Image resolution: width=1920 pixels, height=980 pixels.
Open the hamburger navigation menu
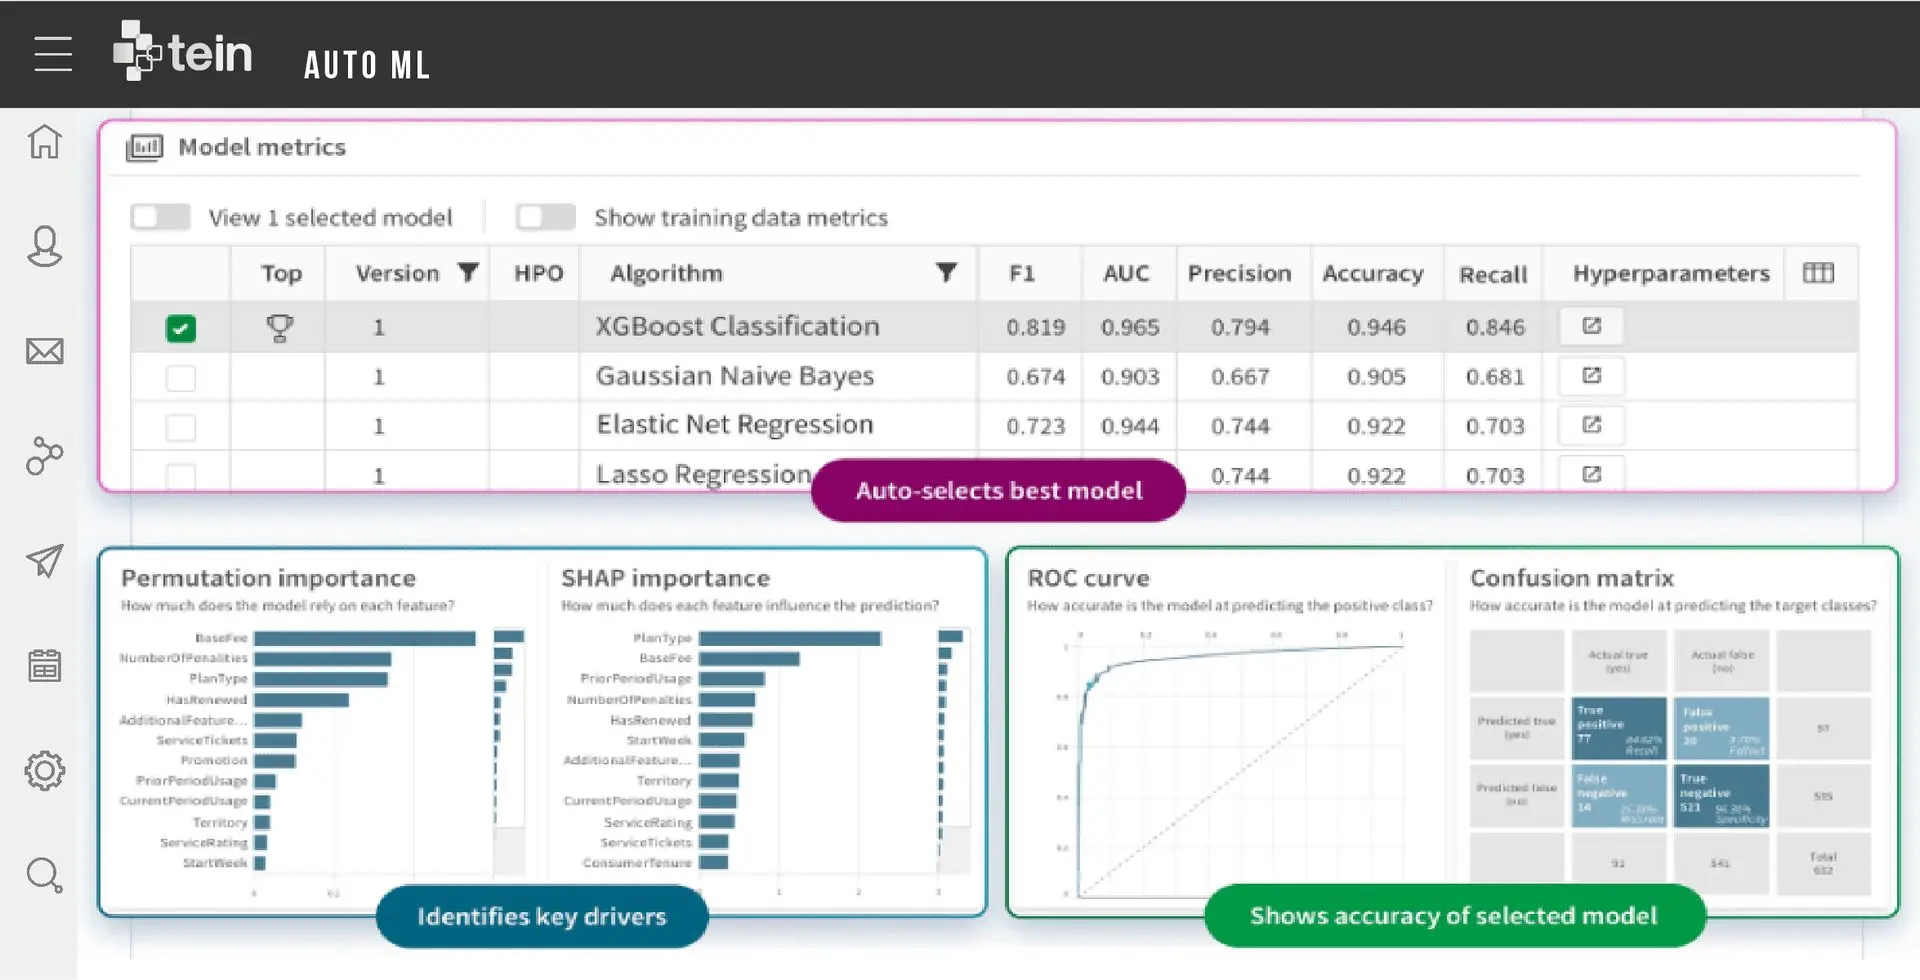[x=53, y=54]
